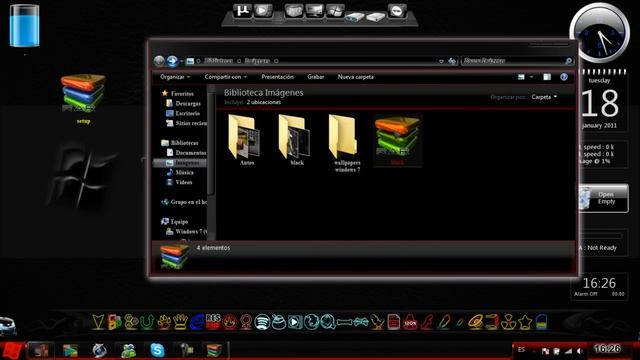Select Grupo en el hogar item

[184, 202]
